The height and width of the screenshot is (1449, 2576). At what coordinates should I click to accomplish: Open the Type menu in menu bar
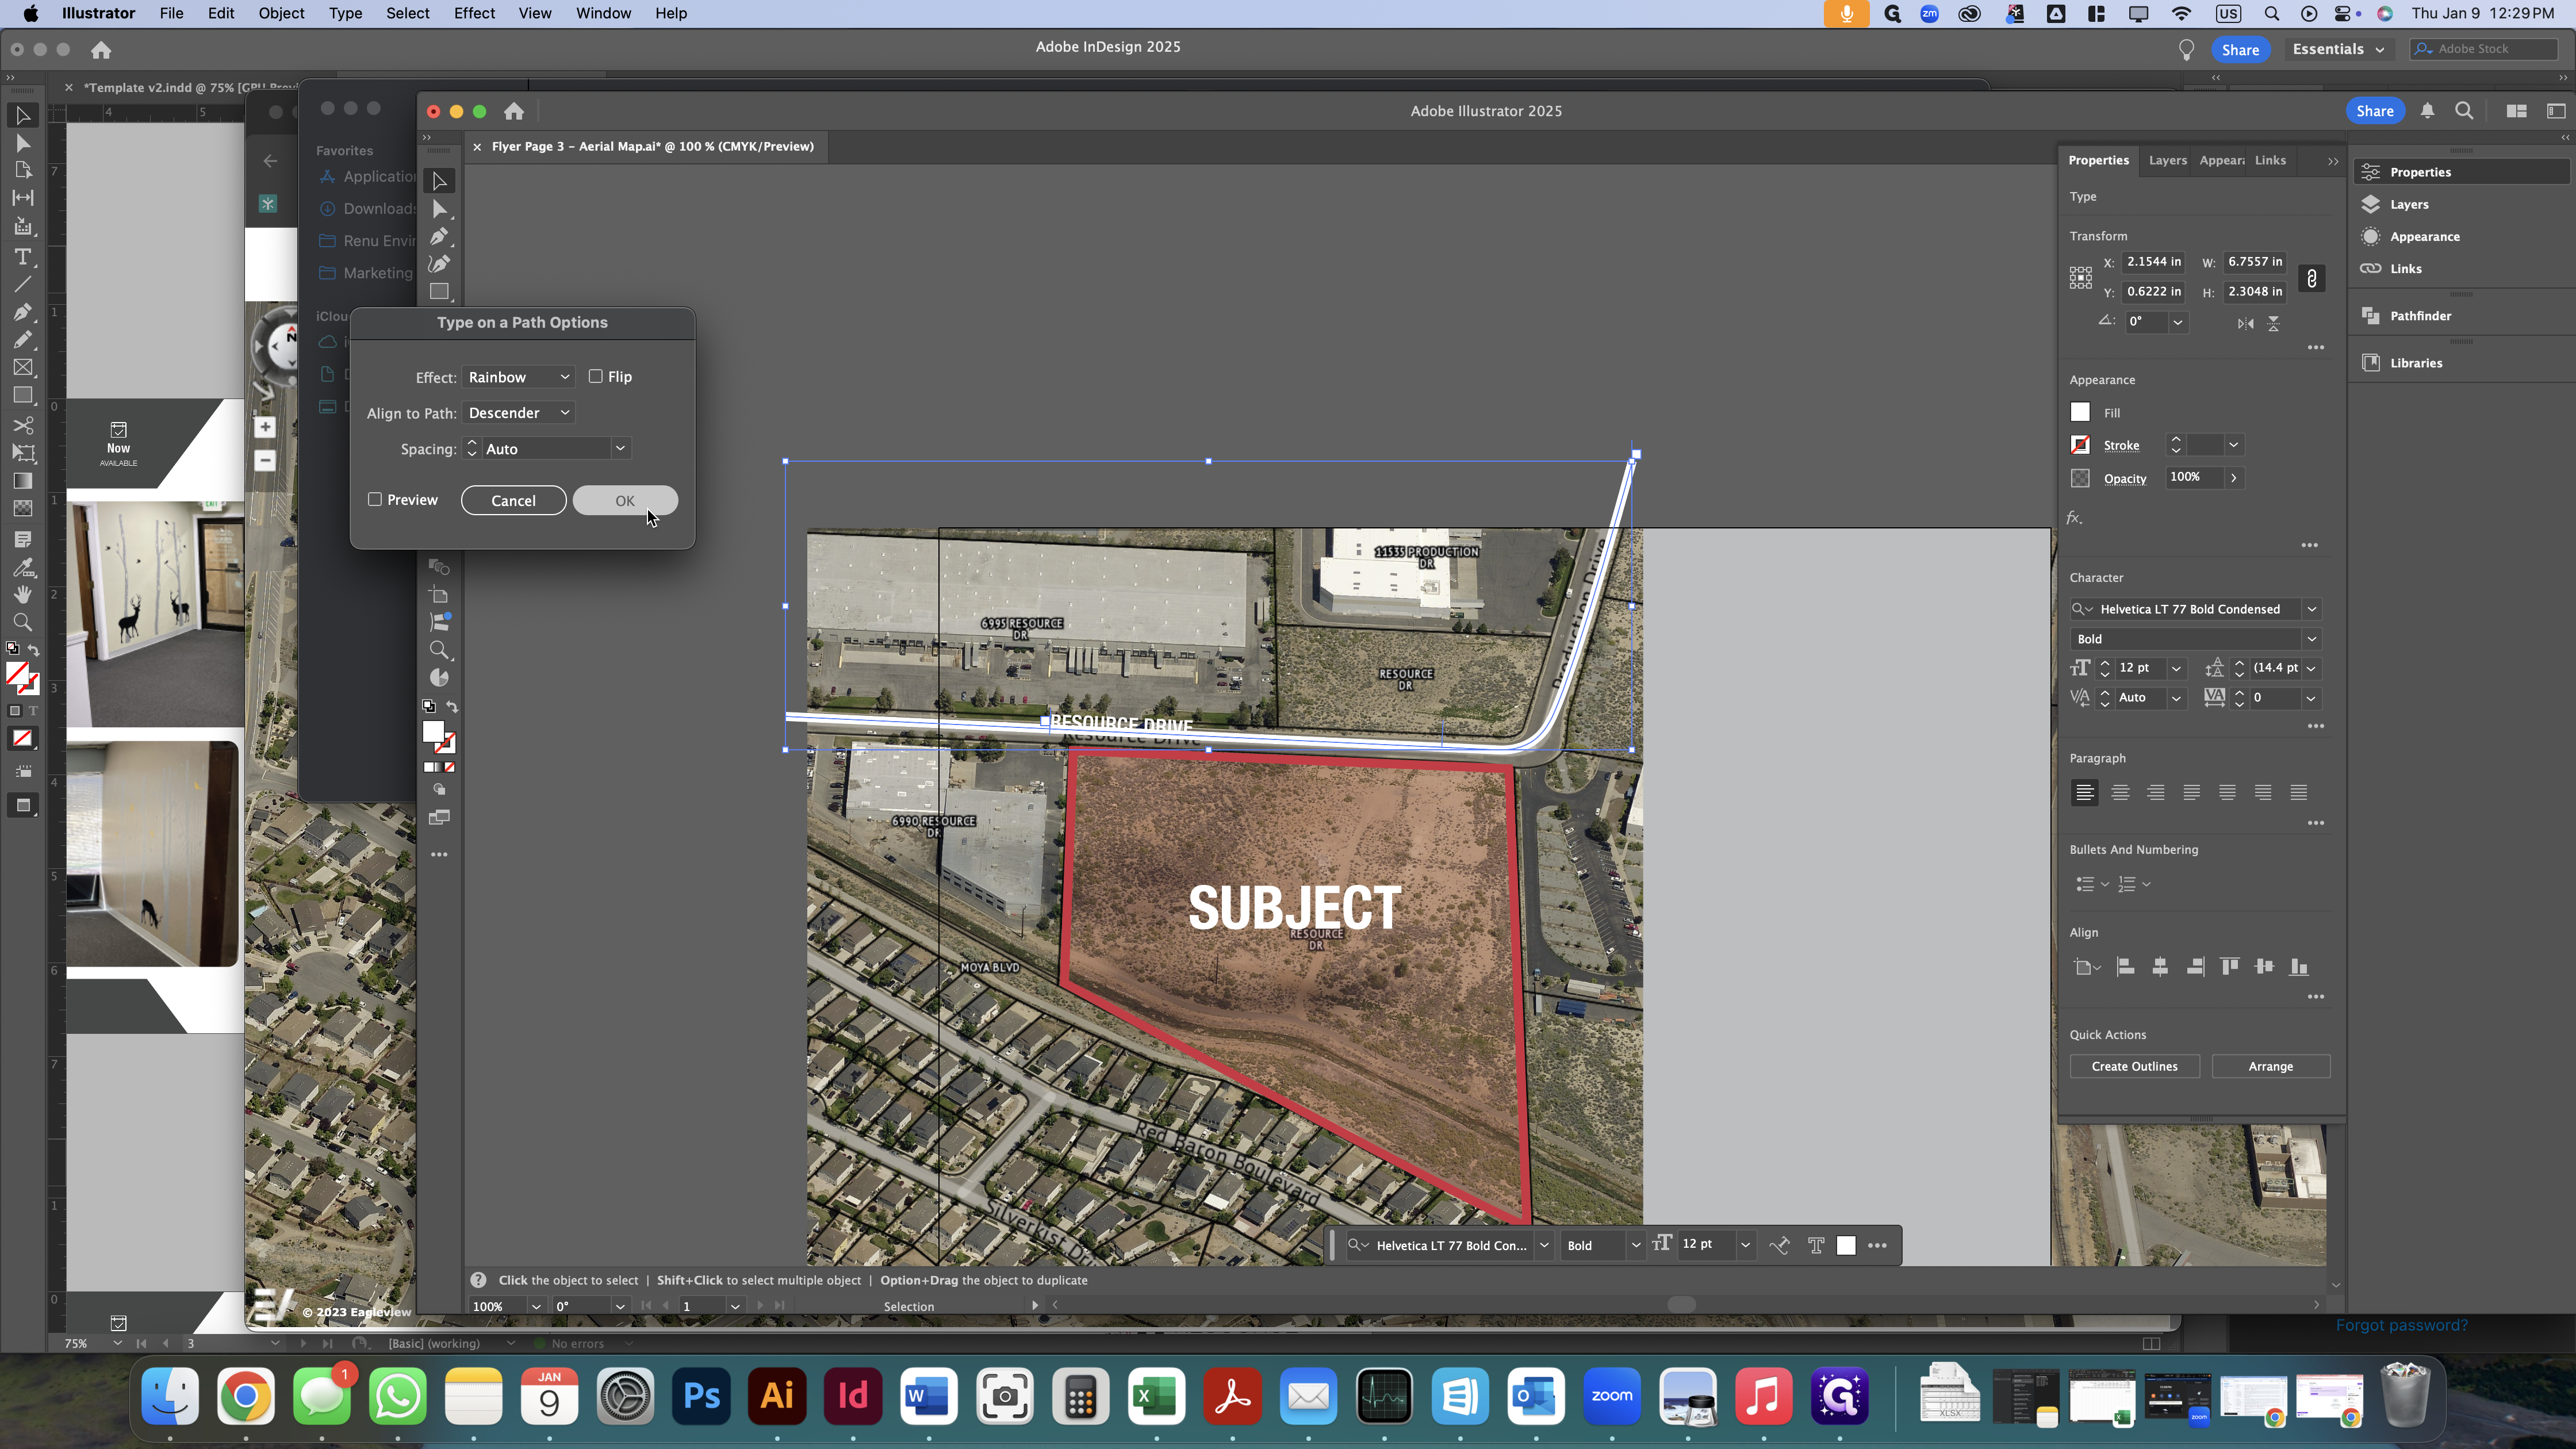tap(345, 13)
